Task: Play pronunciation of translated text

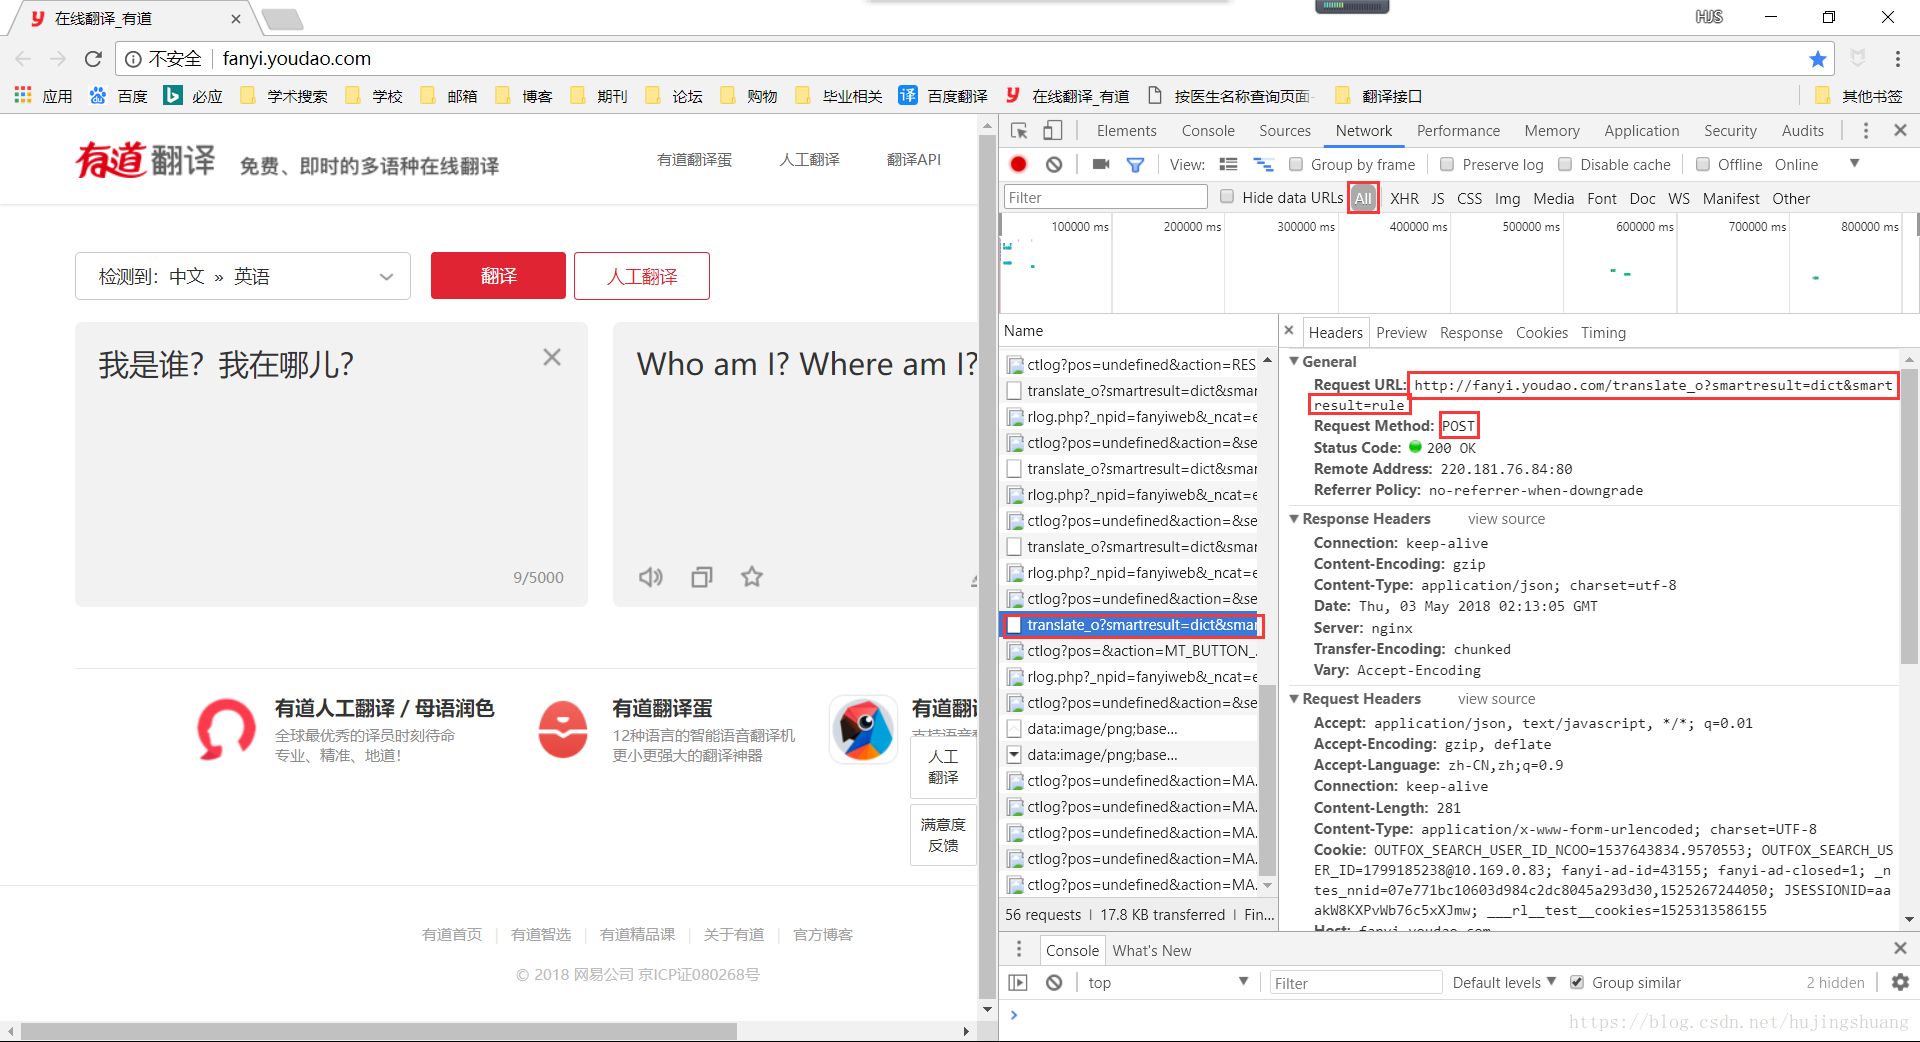Action: (650, 577)
